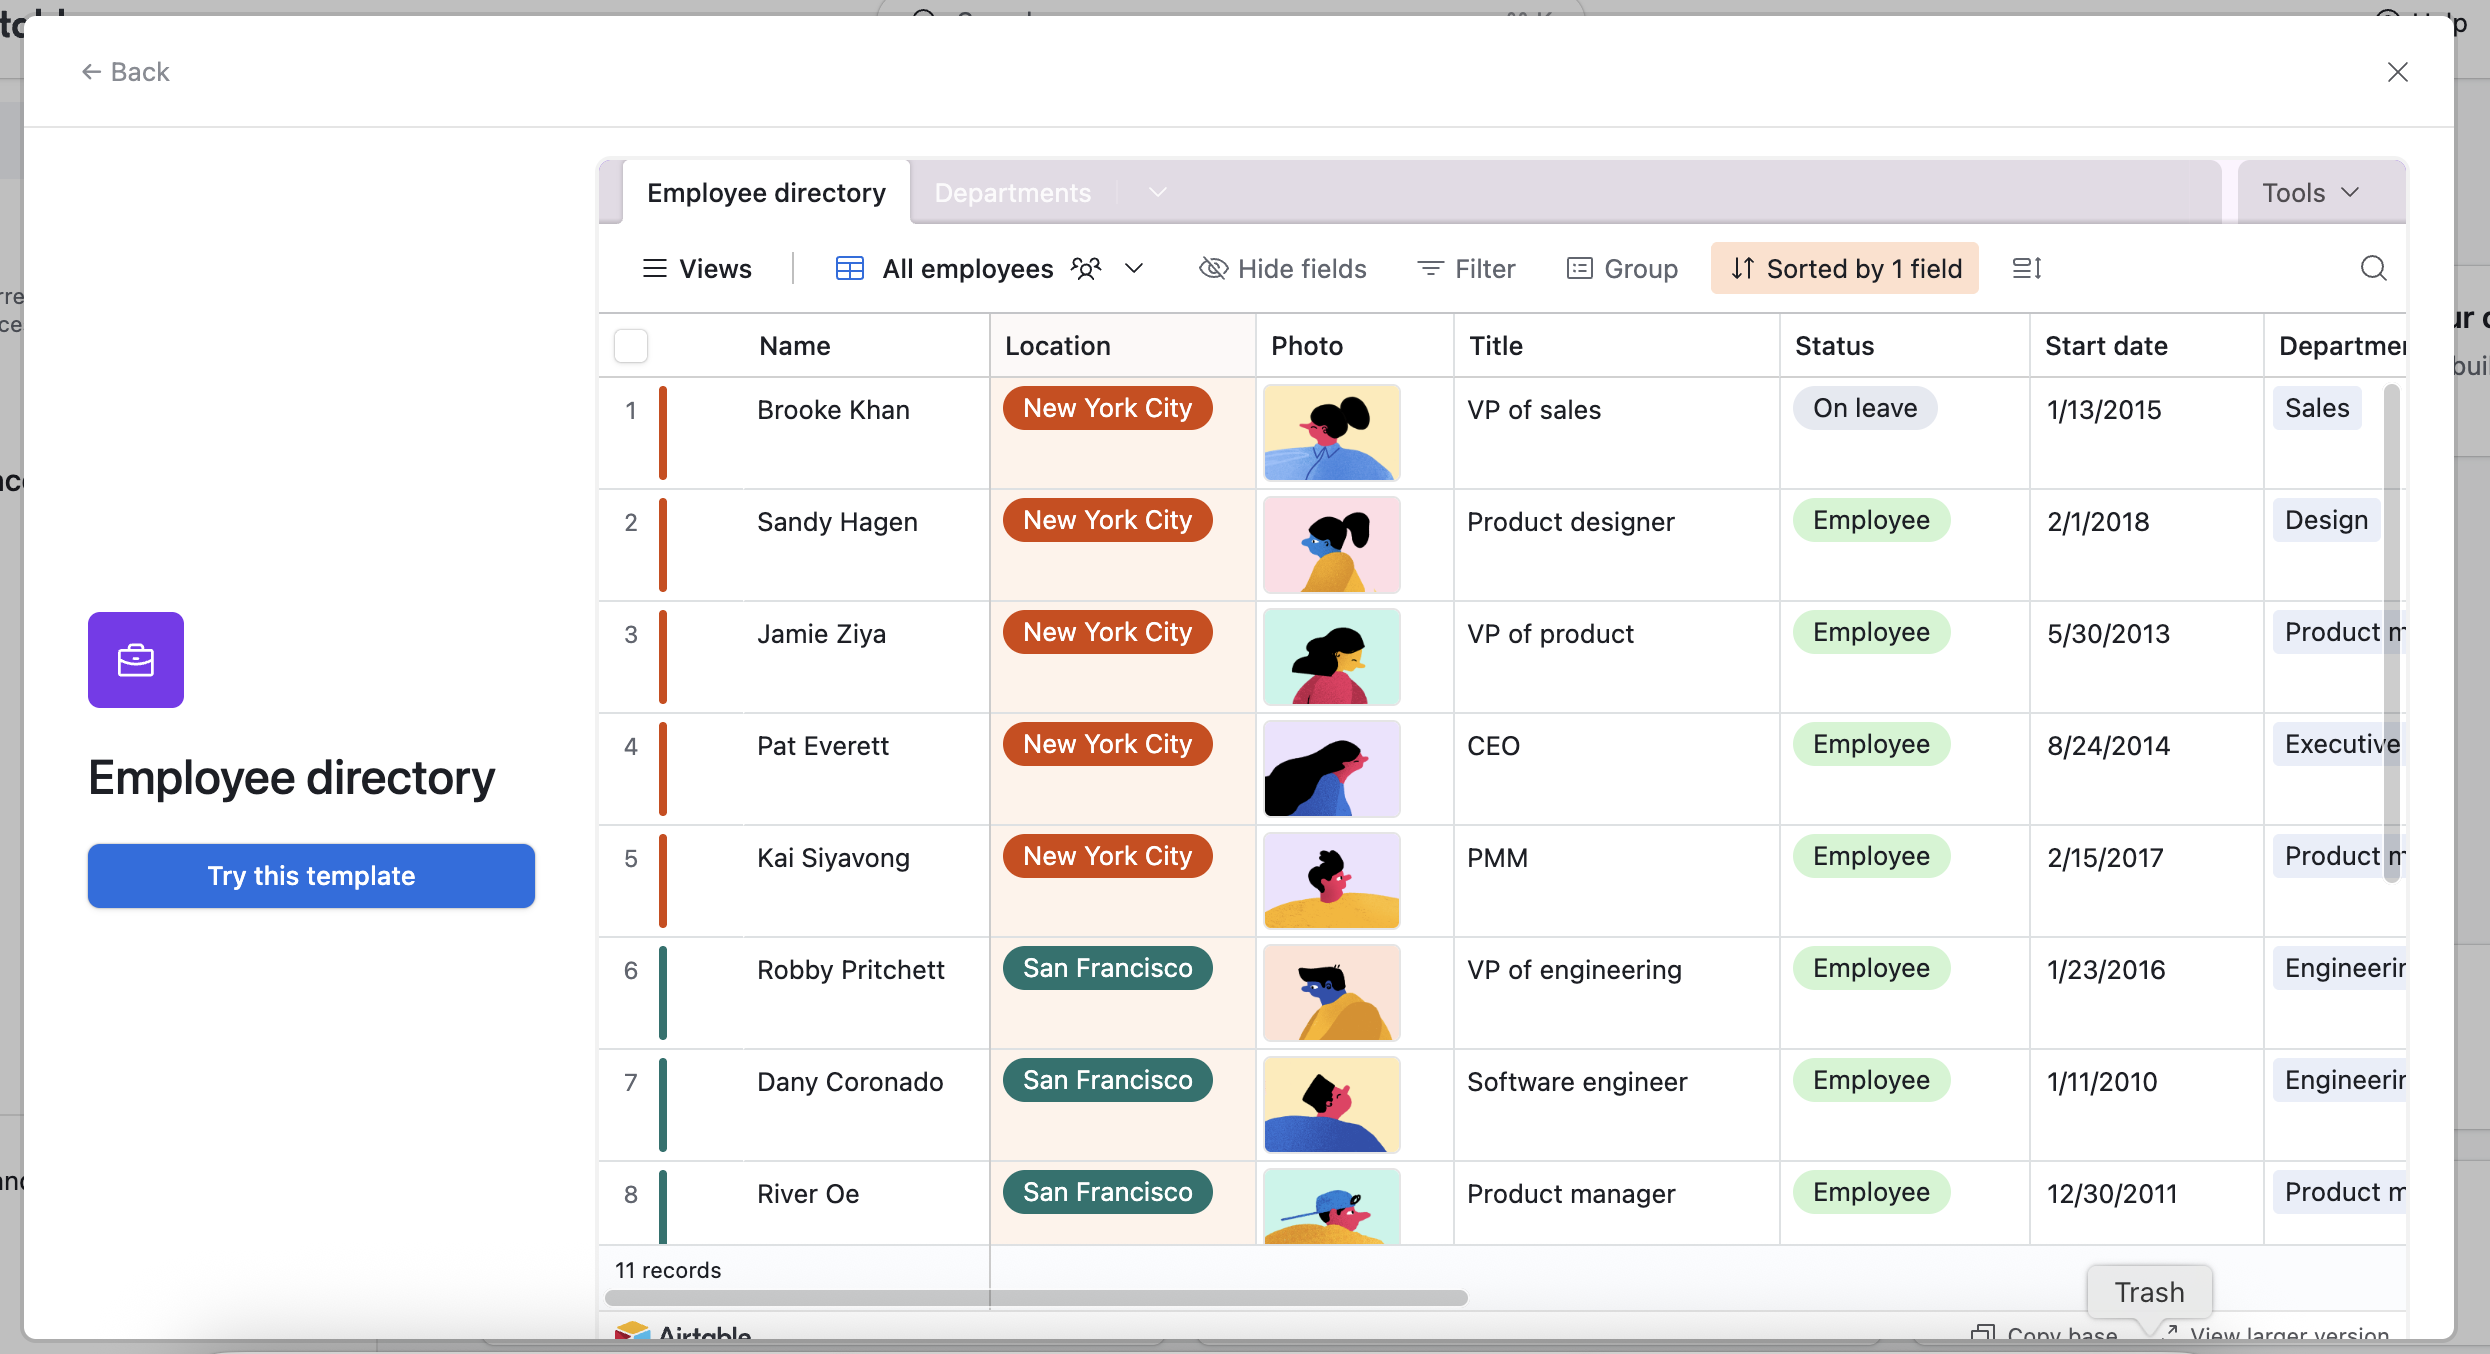Image resolution: width=2490 pixels, height=1354 pixels.
Task: Switch to the Departments tab
Action: (1012, 192)
